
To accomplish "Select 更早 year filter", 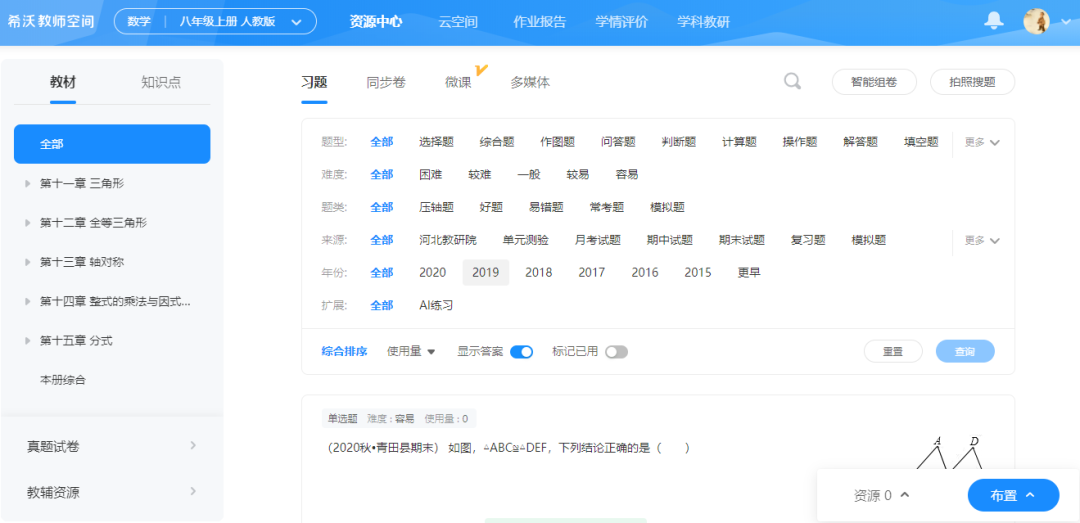I will coord(749,272).
